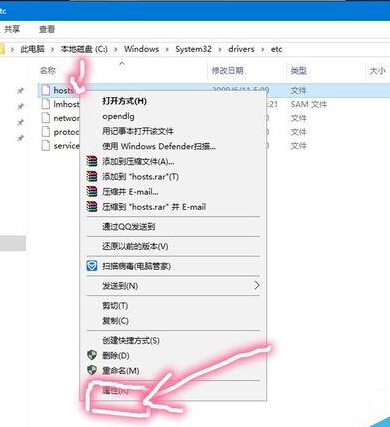Open the 查看 ribbon tab

point(47,29)
